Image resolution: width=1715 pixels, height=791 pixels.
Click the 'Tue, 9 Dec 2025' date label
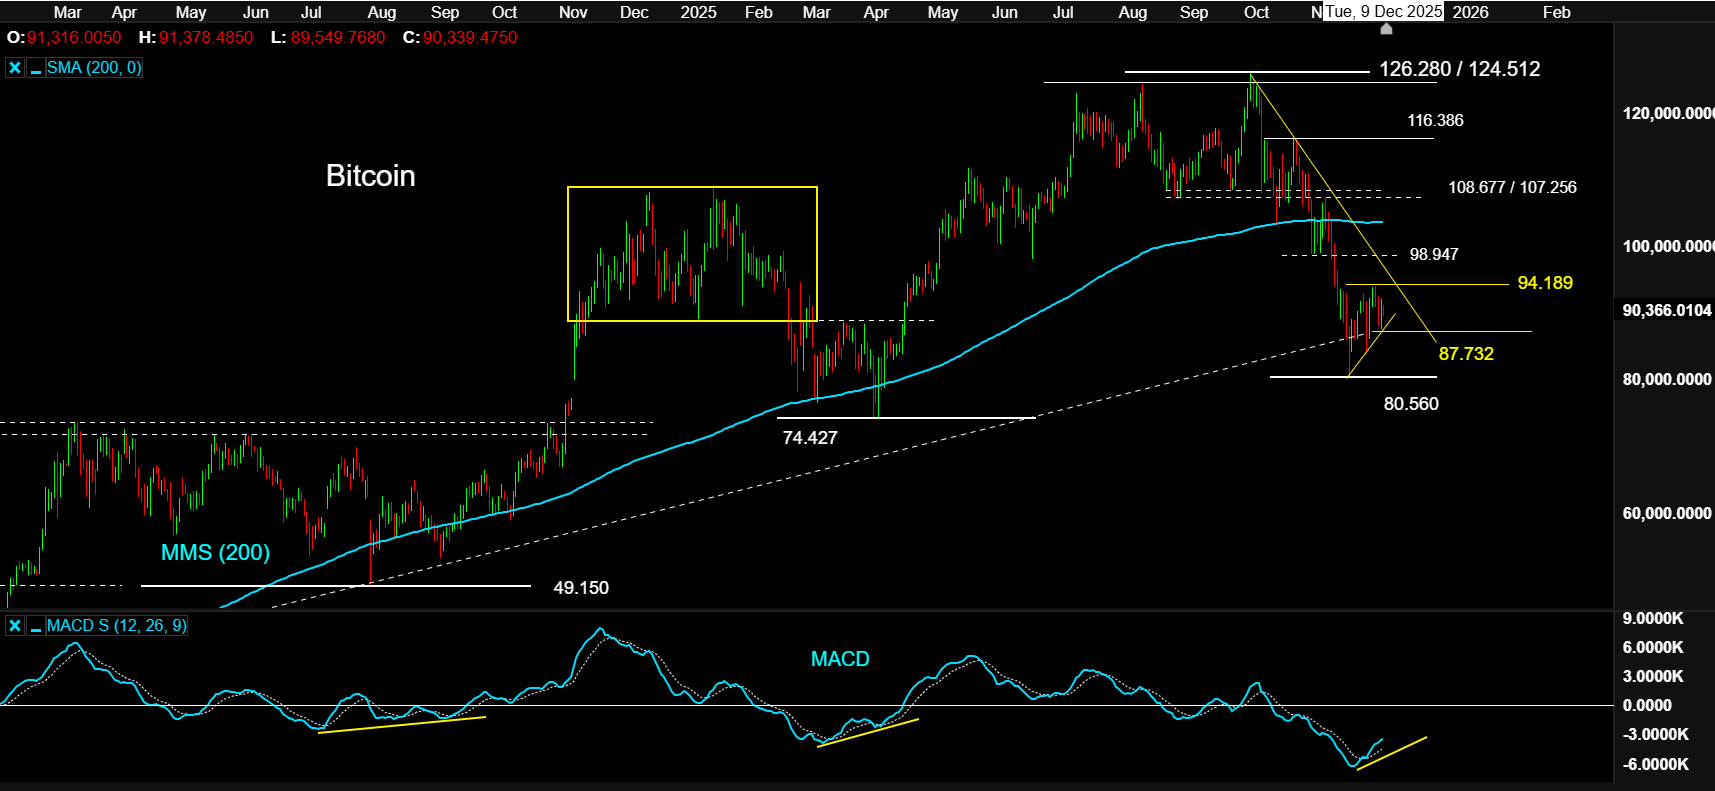[x=1384, y=12]
